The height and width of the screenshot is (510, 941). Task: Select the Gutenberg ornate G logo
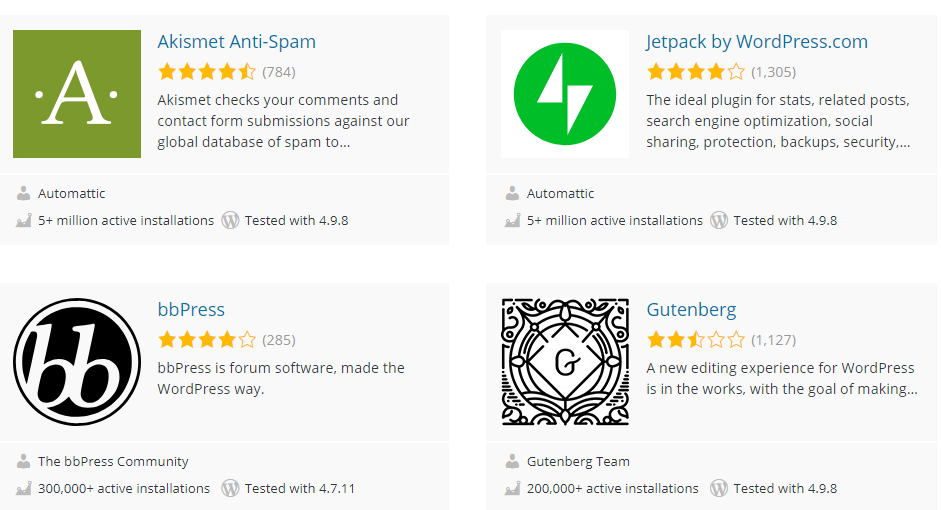point(565,362)
